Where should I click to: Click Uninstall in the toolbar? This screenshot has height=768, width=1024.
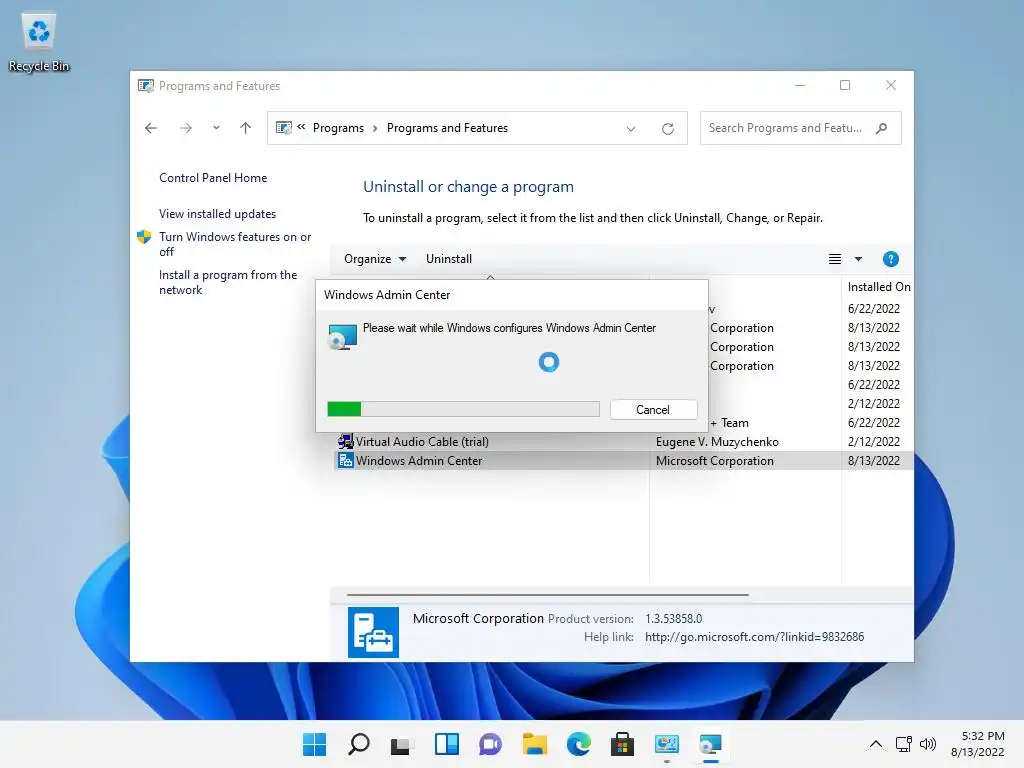(x=449, y=259)
